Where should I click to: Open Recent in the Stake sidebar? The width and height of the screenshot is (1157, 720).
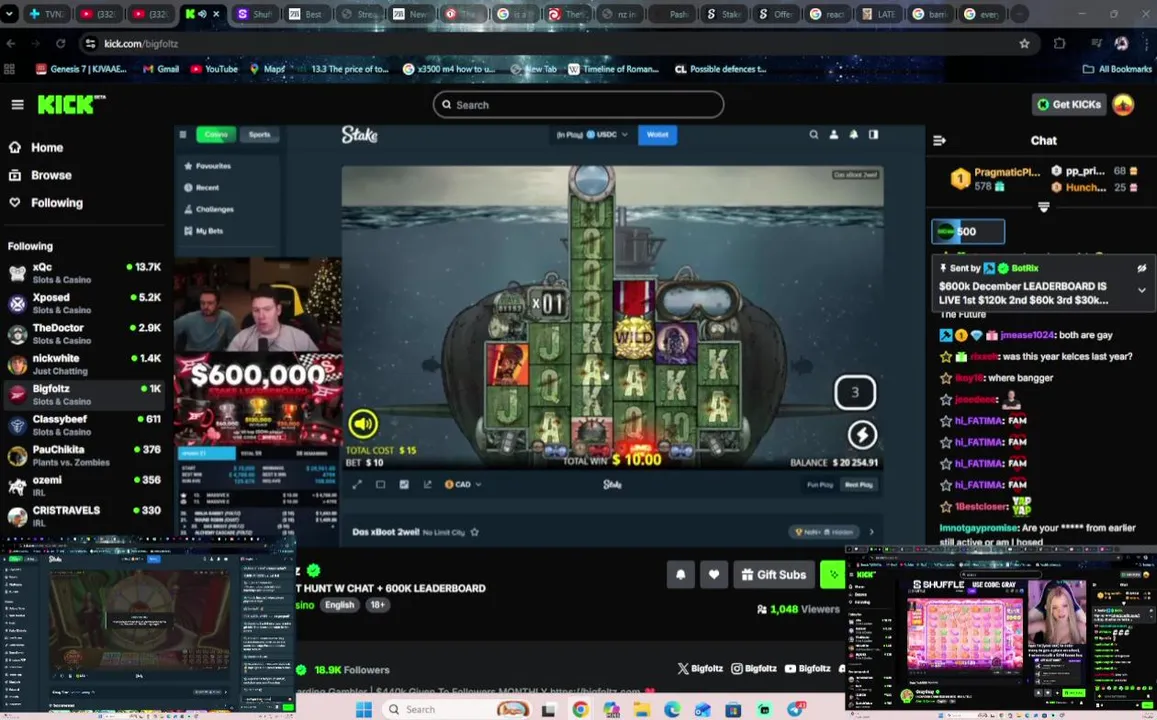[x=201, y=187]
